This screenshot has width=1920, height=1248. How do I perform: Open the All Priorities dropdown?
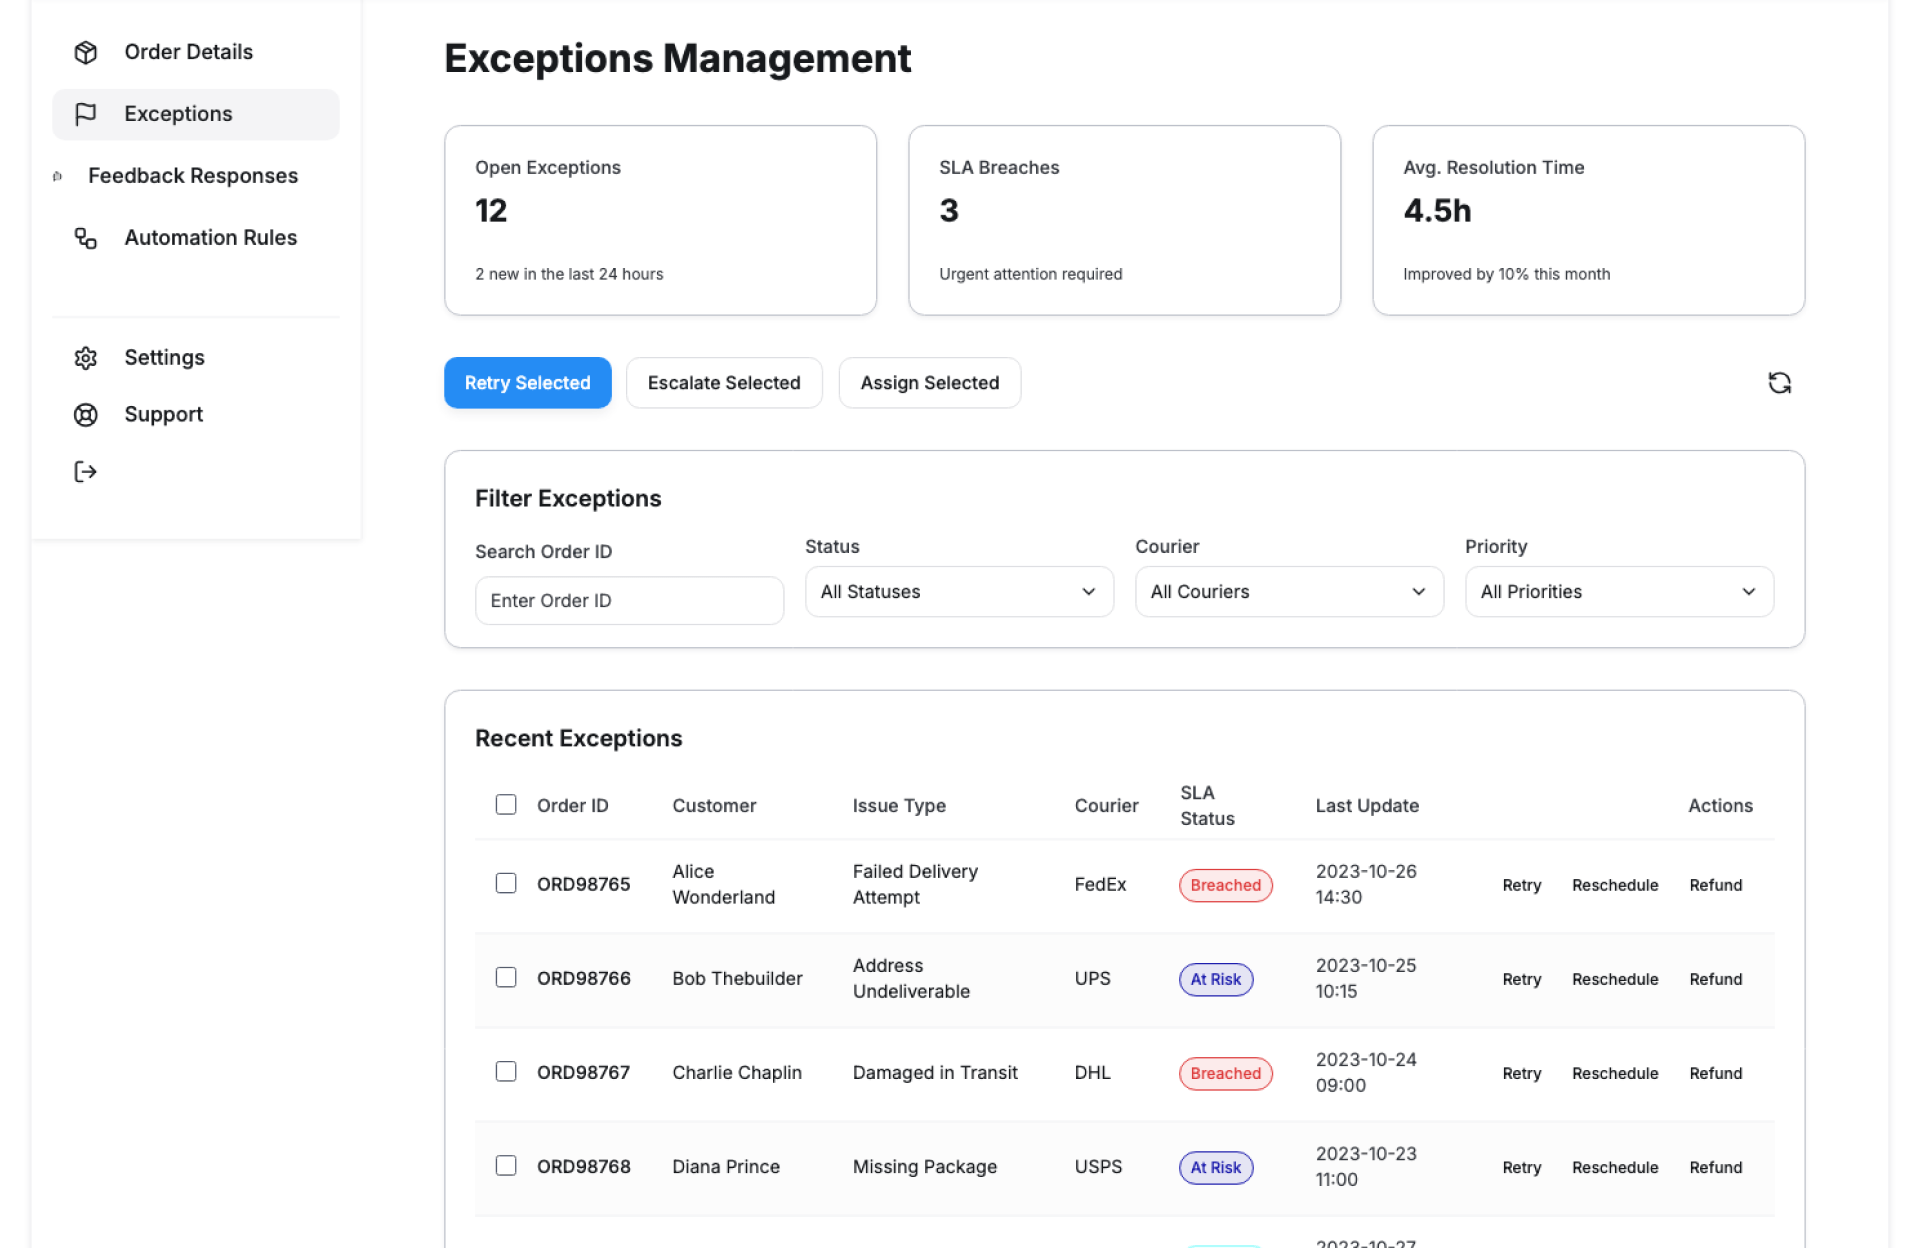(x=1618, y=592)
